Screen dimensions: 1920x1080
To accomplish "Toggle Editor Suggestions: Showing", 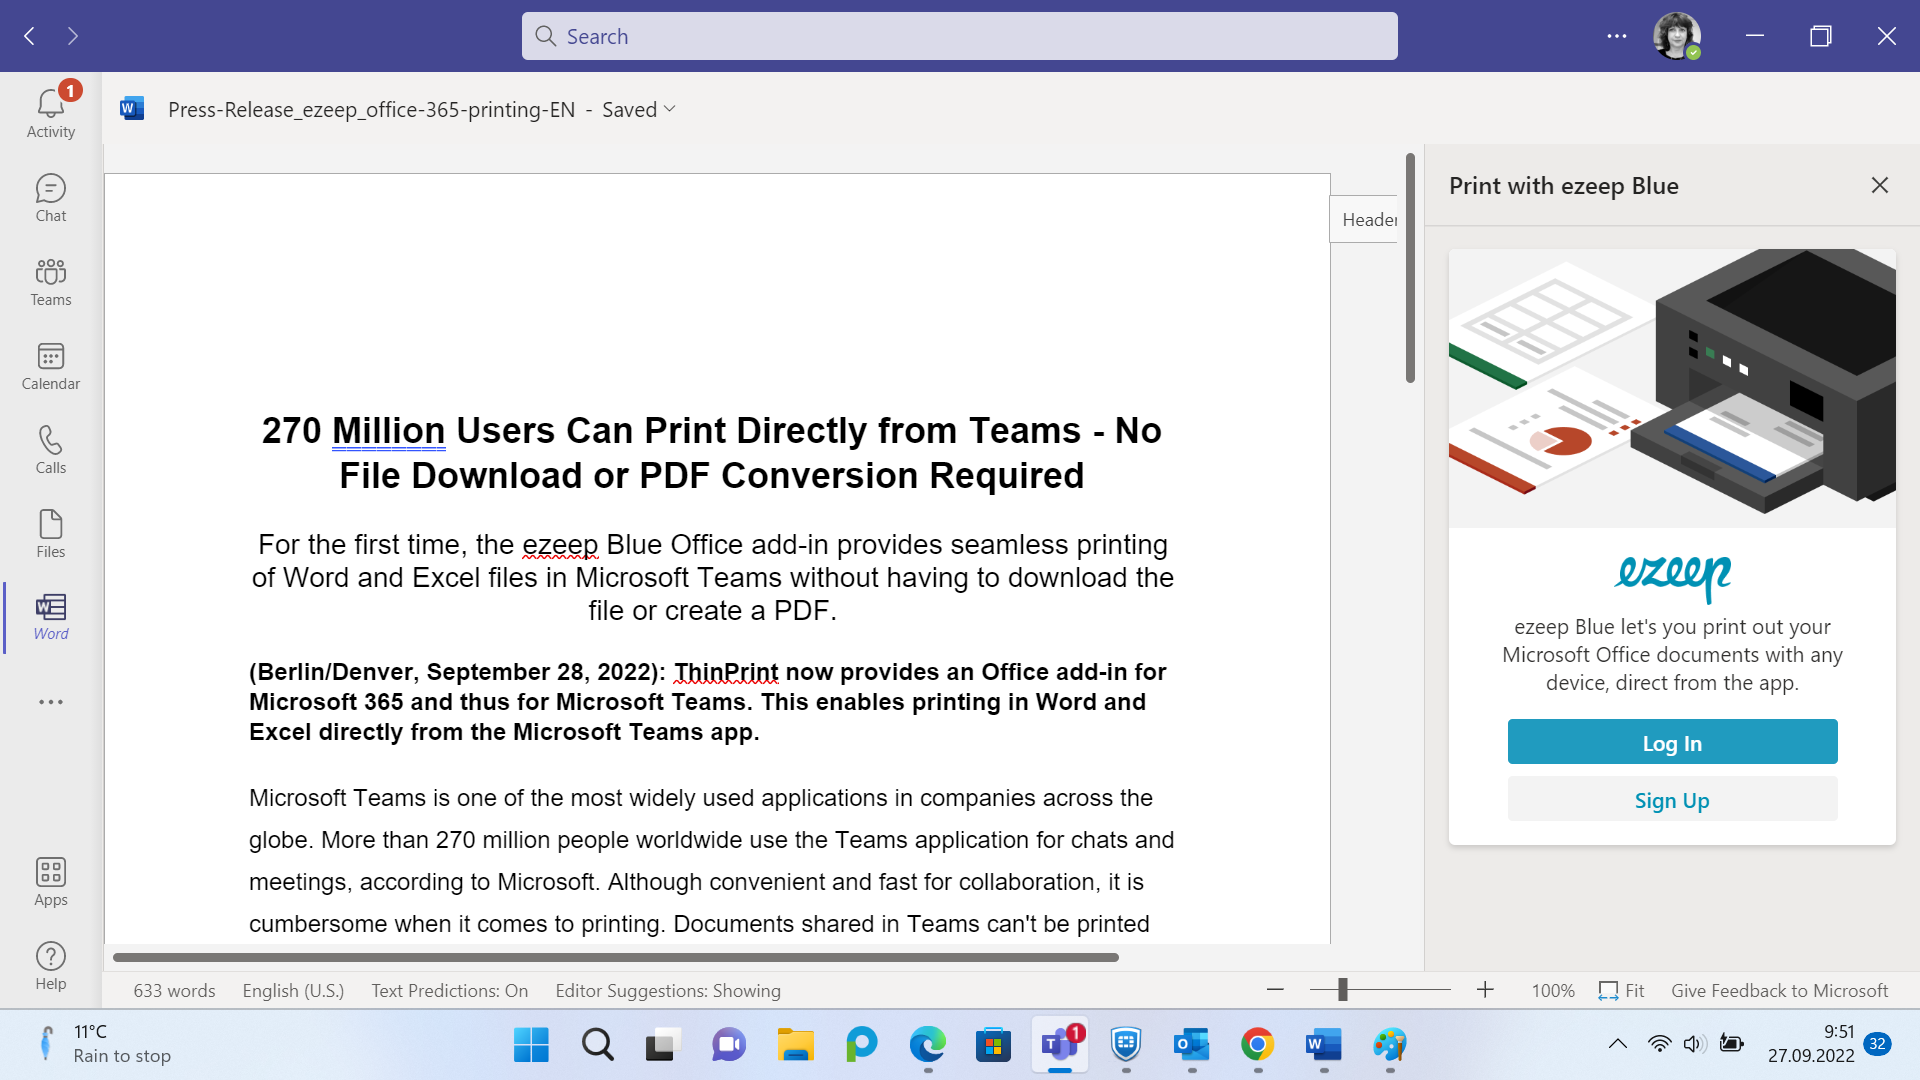I will tap(668, 990).
